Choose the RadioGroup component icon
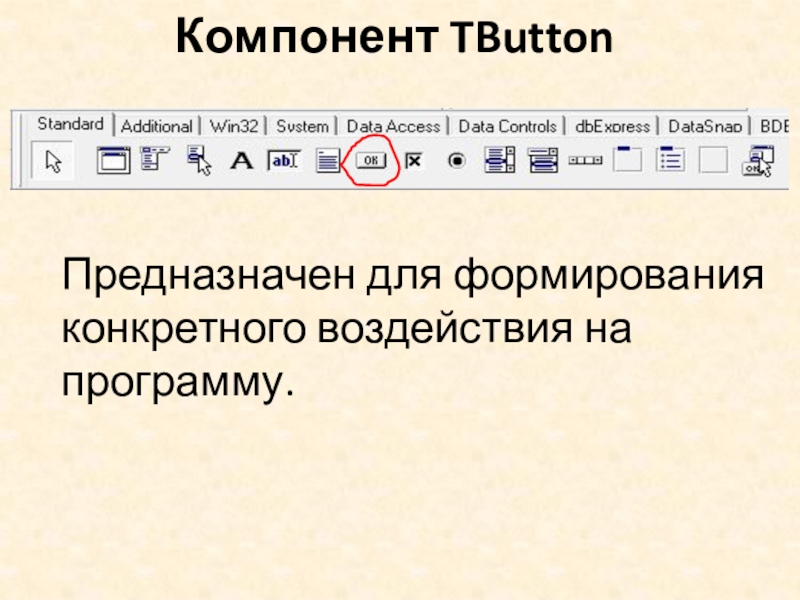The width and height of the screenshot is (800, 600). point(670,159)
